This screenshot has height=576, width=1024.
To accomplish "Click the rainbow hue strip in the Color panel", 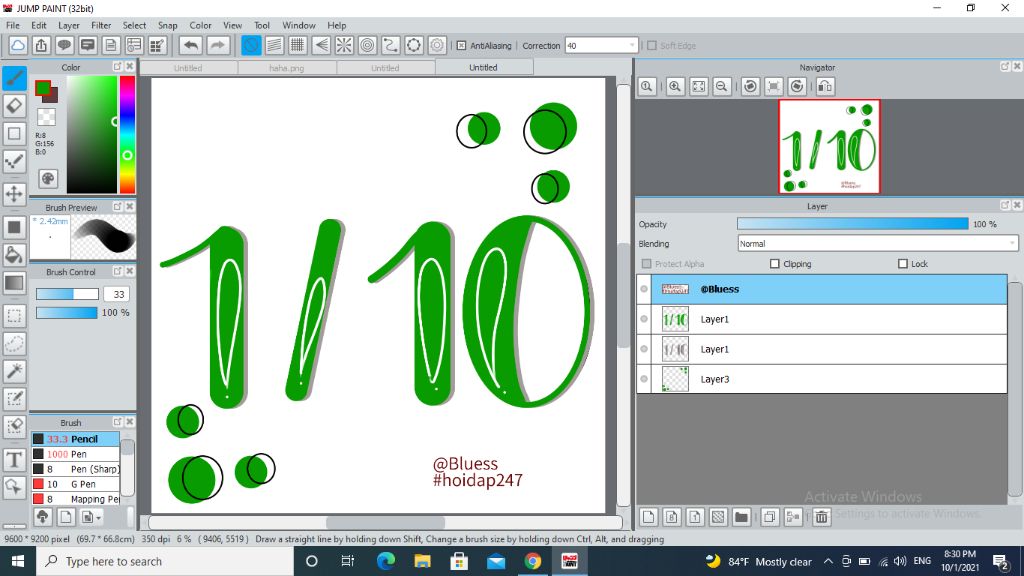I will click(x=127, y=135).
